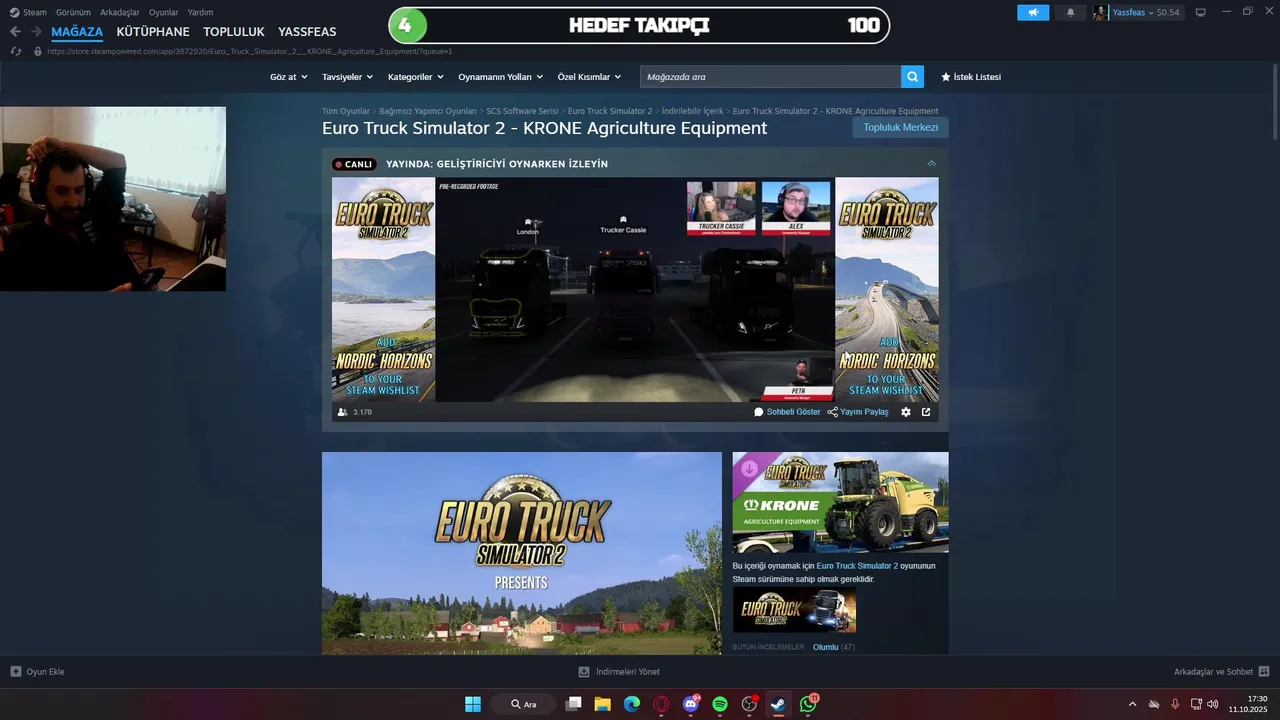Go forward with the Steam forward arrow
The height and width of the screenshot is (720, 1280).
(x=36, y=32)
